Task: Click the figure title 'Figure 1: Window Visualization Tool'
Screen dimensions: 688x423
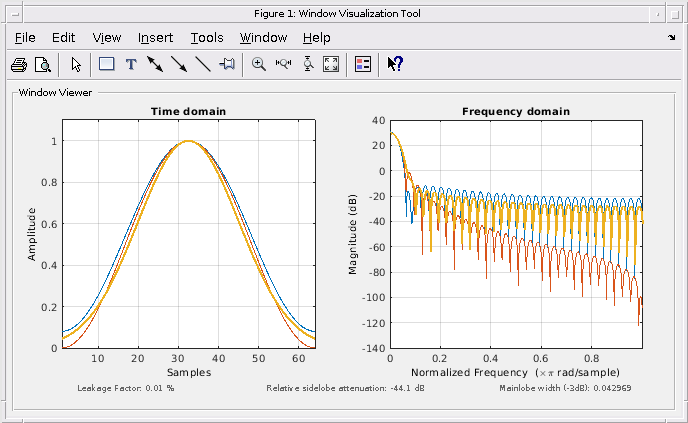Action: (337, 14)
